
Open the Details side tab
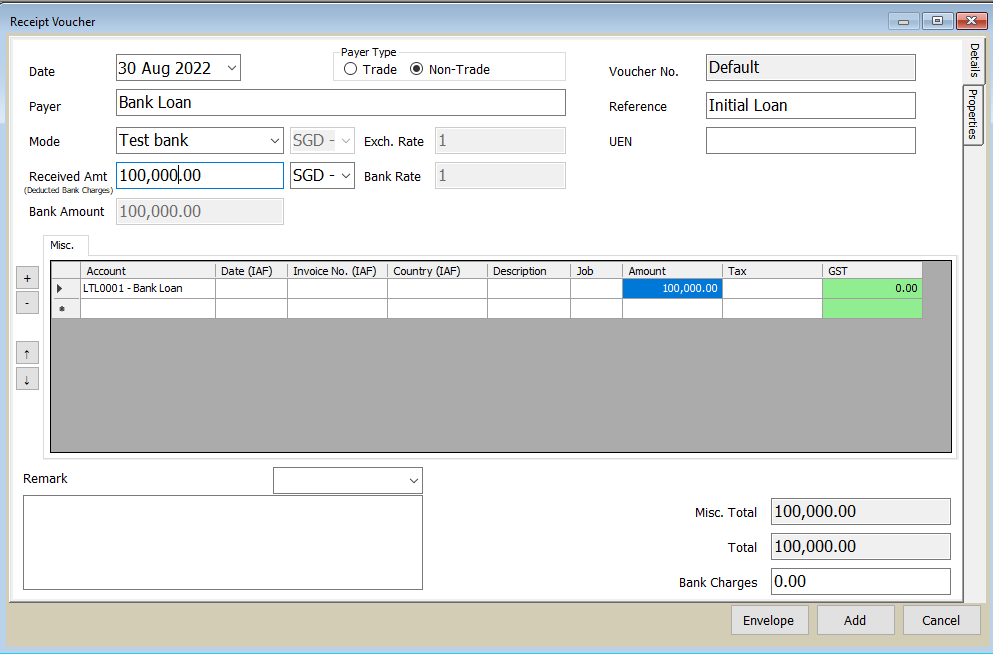coord(974,60)
